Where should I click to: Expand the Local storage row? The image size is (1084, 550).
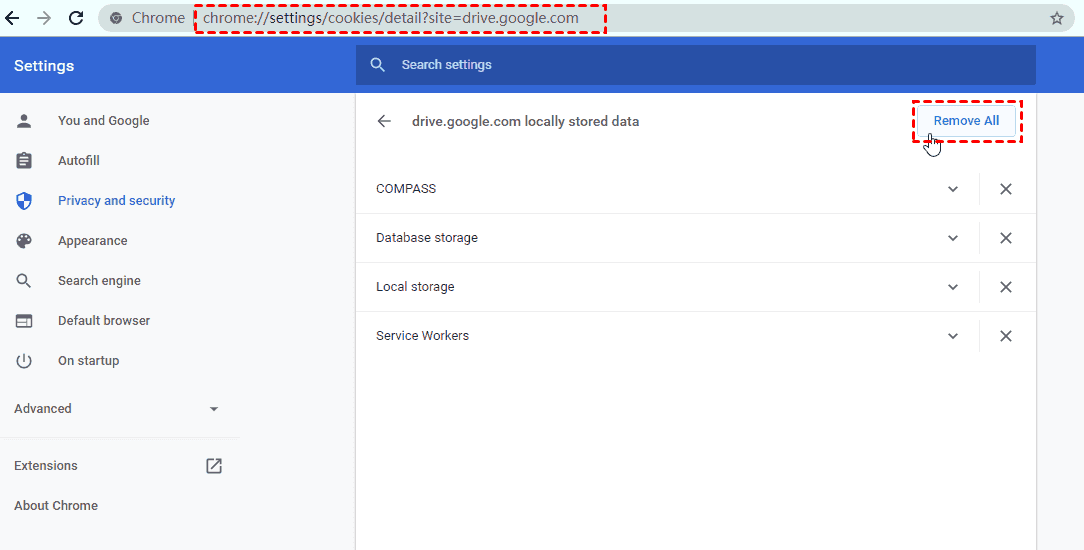(953, 287)
